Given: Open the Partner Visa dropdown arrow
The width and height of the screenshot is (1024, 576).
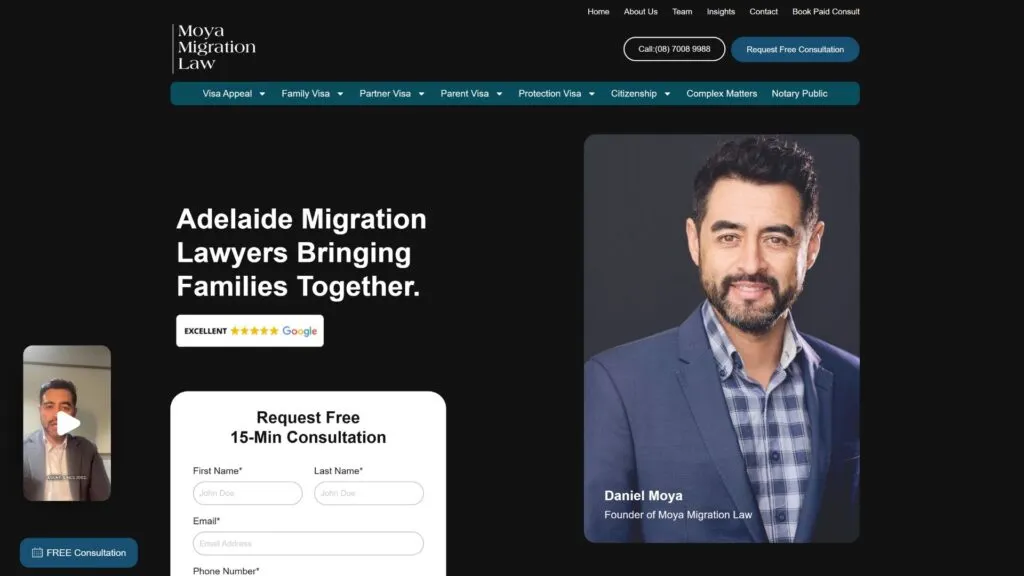Looking at the screenshot, I should coord(421,94).
